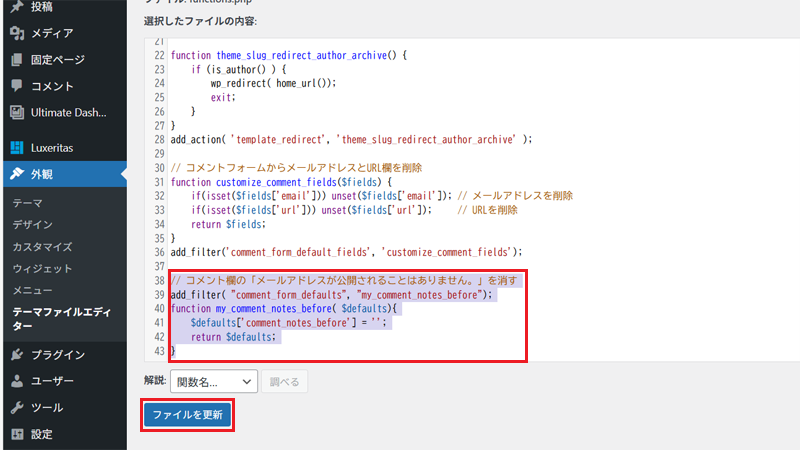The height and width of the screenshot is (450, 800).
Task: Click the paintbrush icon beside 外観
Action: point(17,175)
